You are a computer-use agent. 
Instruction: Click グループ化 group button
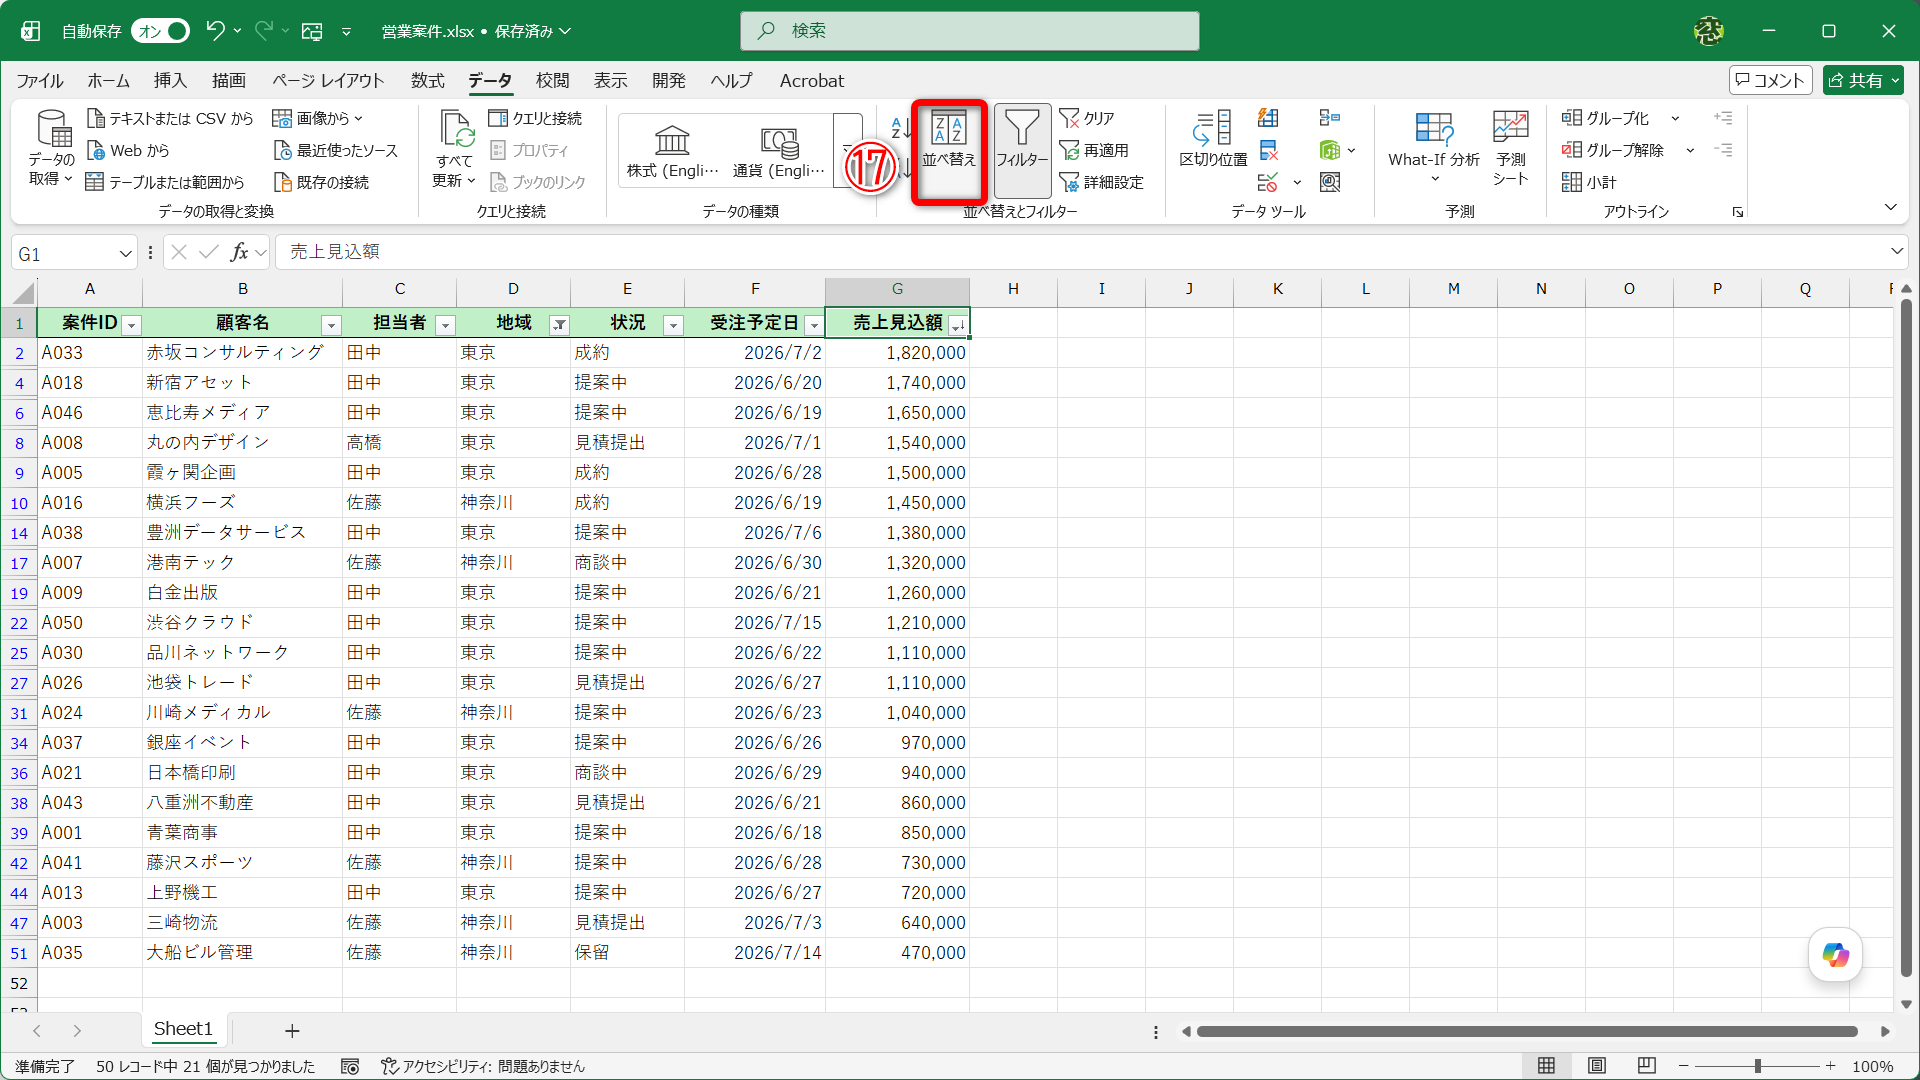pos(1605,118)
